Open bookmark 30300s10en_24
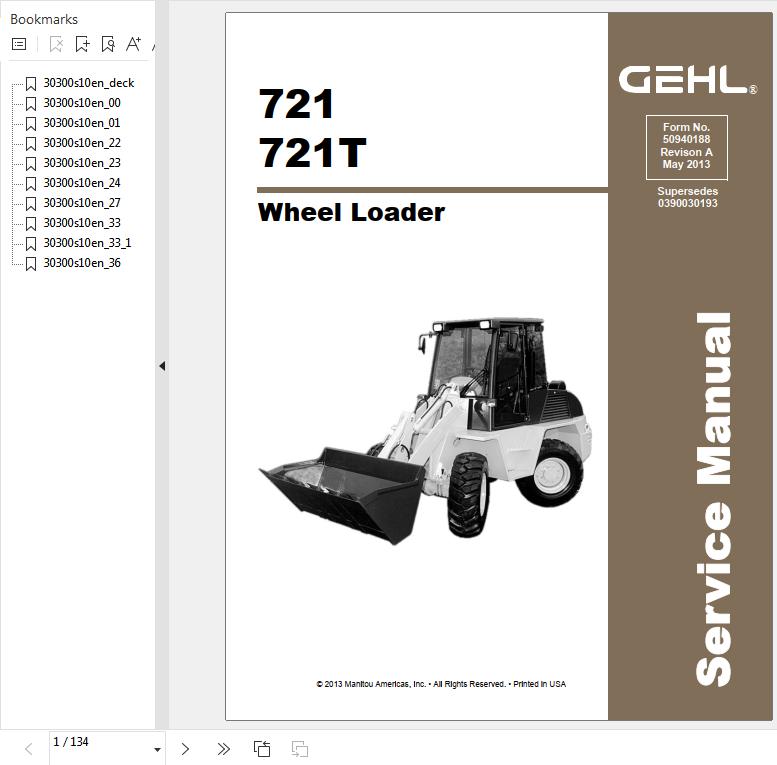Image resolution: width=777 pixels, height=765 pixels. pyautogui.click(x=82, y=183)
